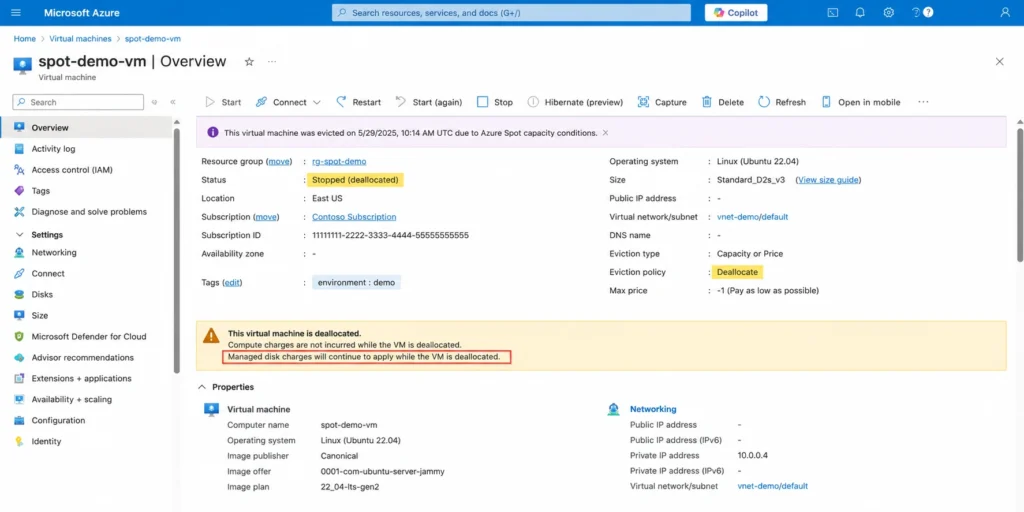This screenshot has width=1024, height=512.
Task: Open toolbar overflow ellipsis menu
Action: click(923, 102)
